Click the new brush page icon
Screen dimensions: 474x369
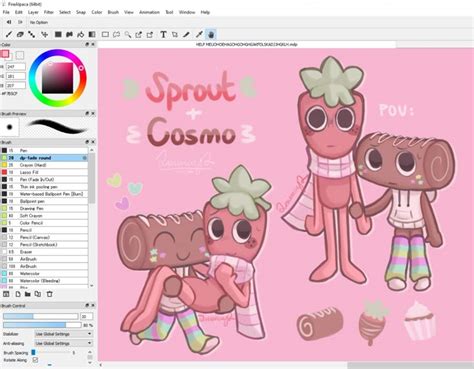coord(18,294)
